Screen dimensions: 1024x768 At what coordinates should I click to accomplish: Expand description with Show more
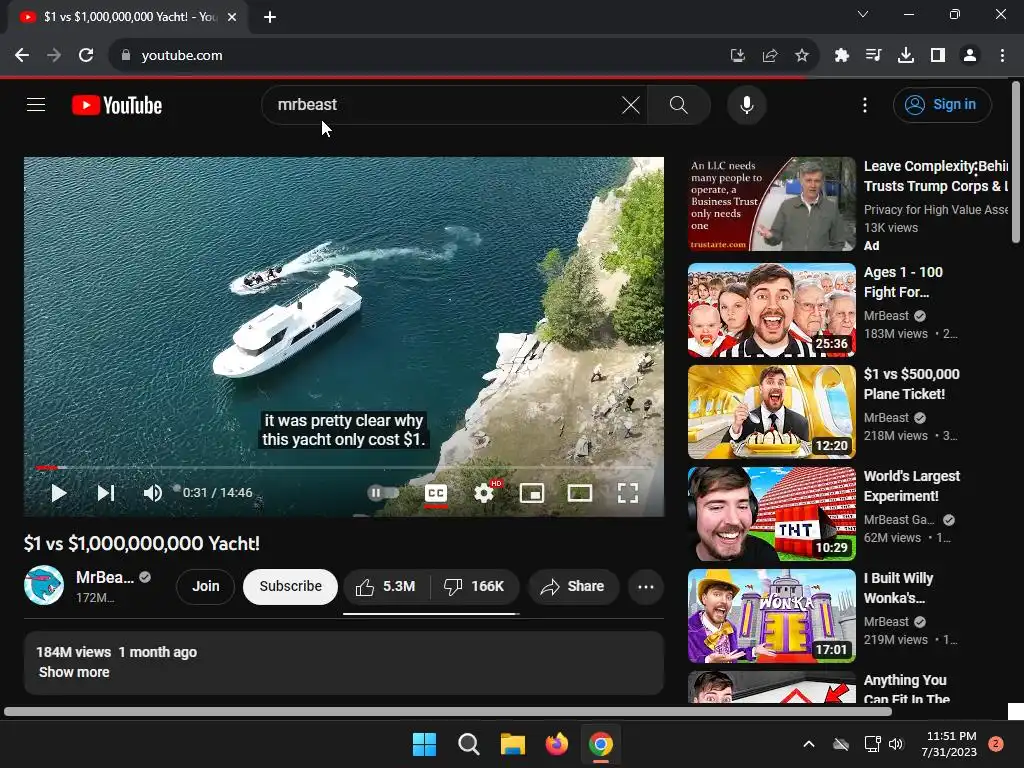click(x=74, y=672)
